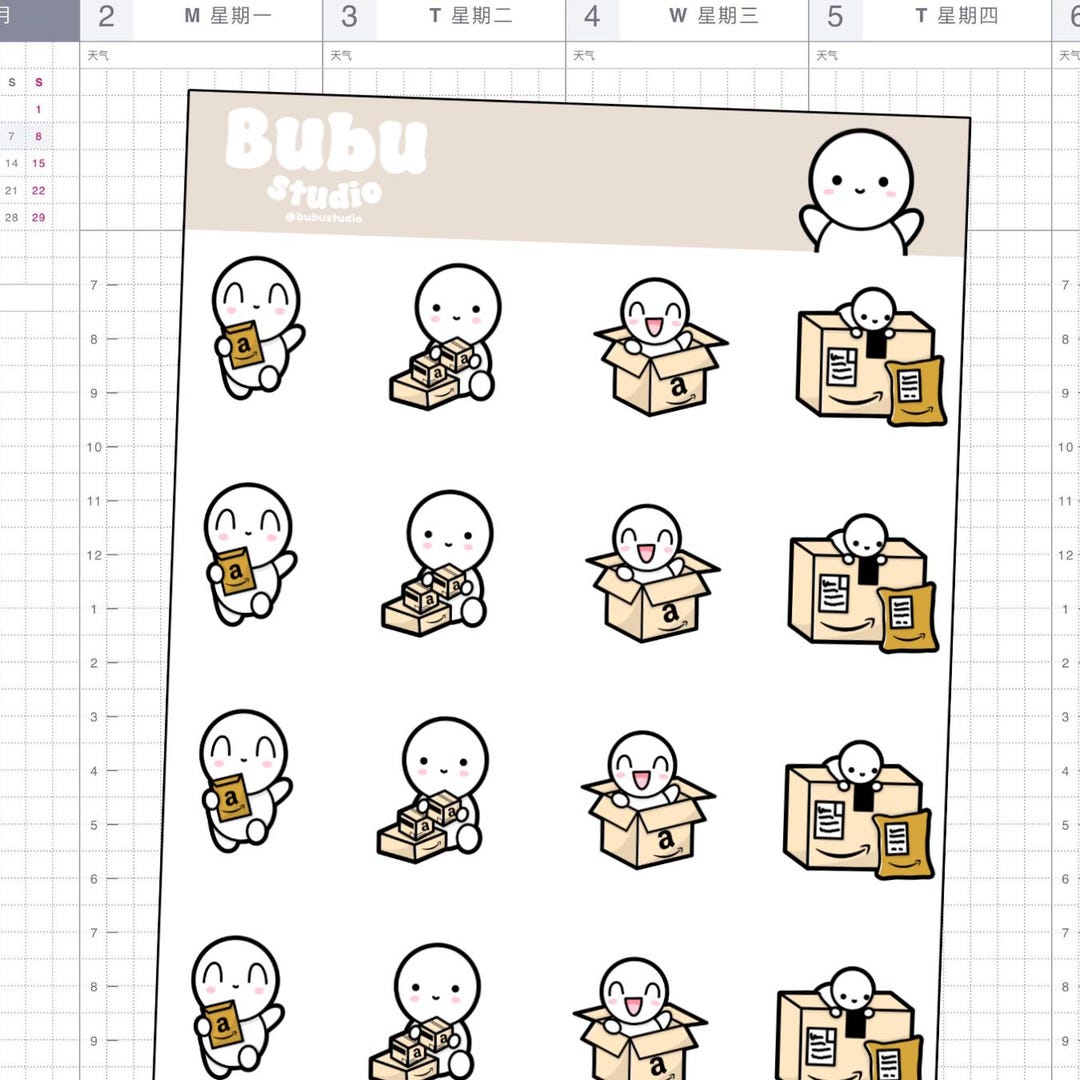Select date 22 in the mini calendar

39,191
